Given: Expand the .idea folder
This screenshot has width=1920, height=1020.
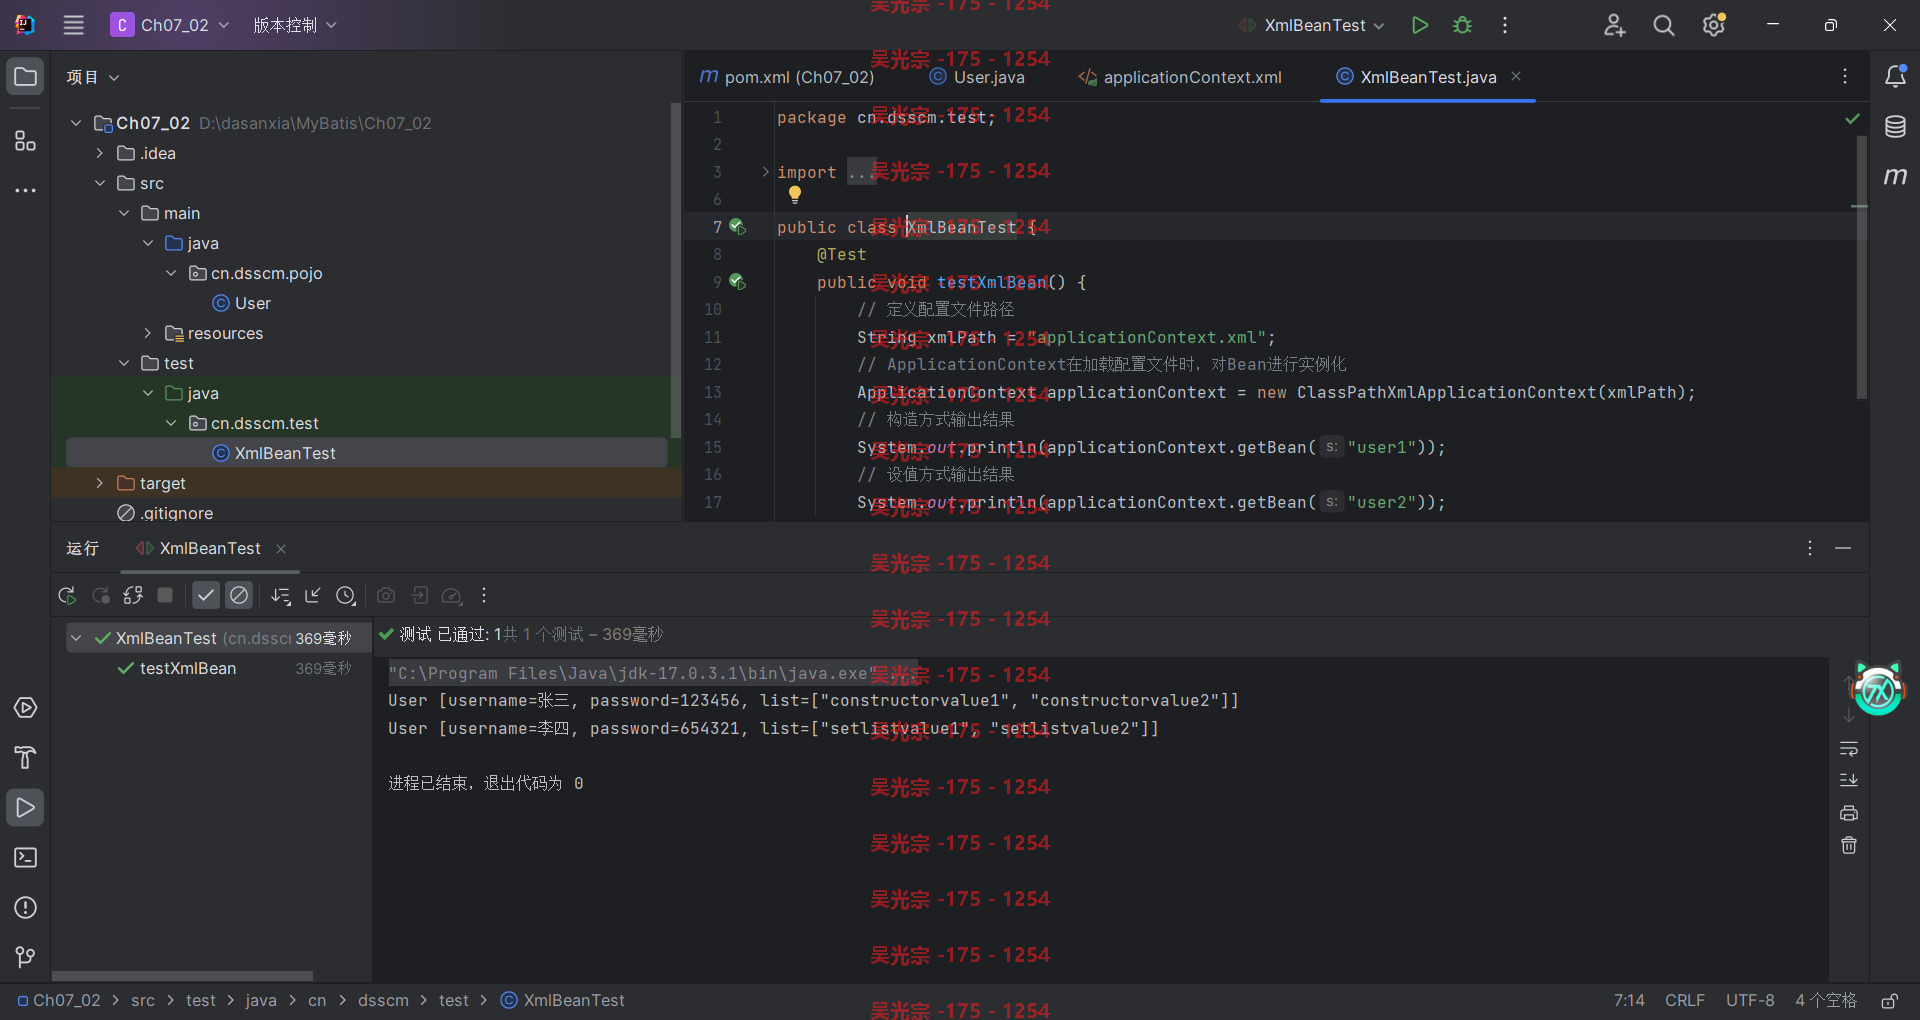Looking at the screenshot, I should (100, 153).
